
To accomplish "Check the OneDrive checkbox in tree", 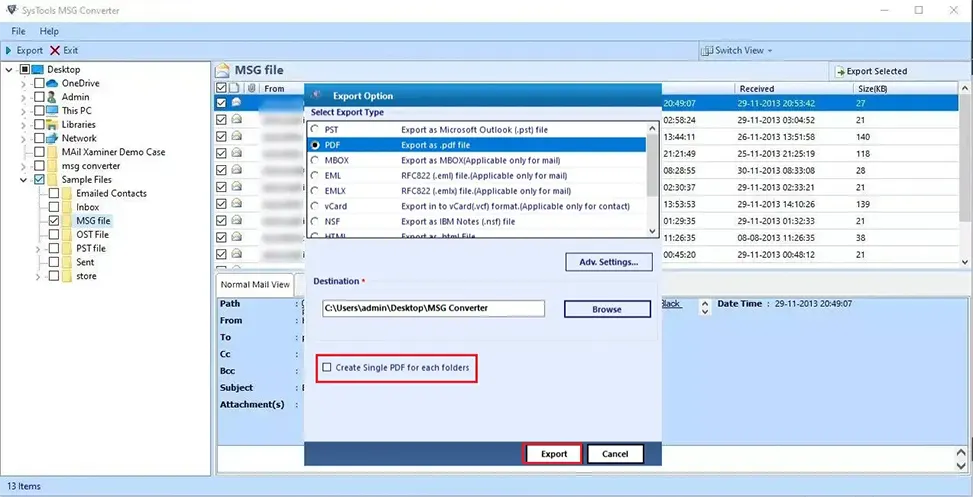I will click(38, 83).
